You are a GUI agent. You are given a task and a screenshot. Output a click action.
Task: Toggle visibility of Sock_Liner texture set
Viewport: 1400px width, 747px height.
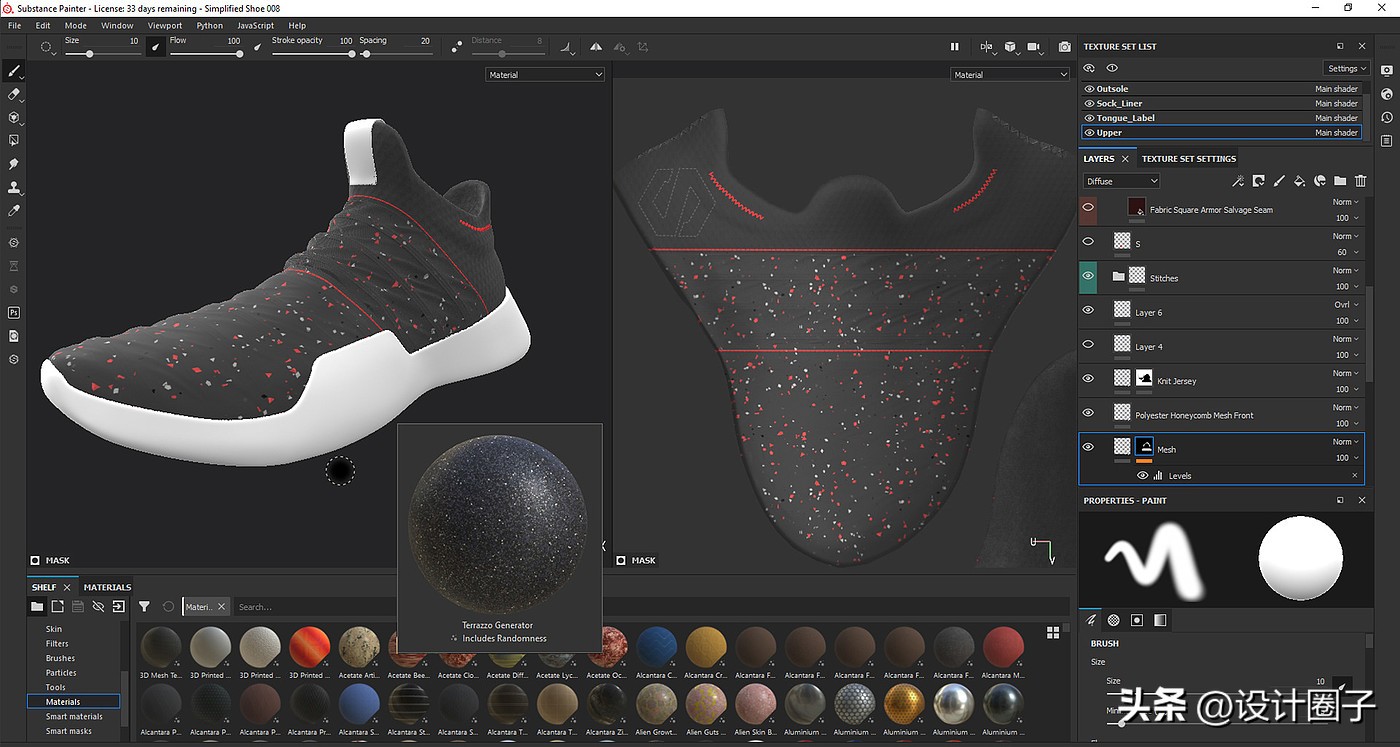pos(1089,103)
